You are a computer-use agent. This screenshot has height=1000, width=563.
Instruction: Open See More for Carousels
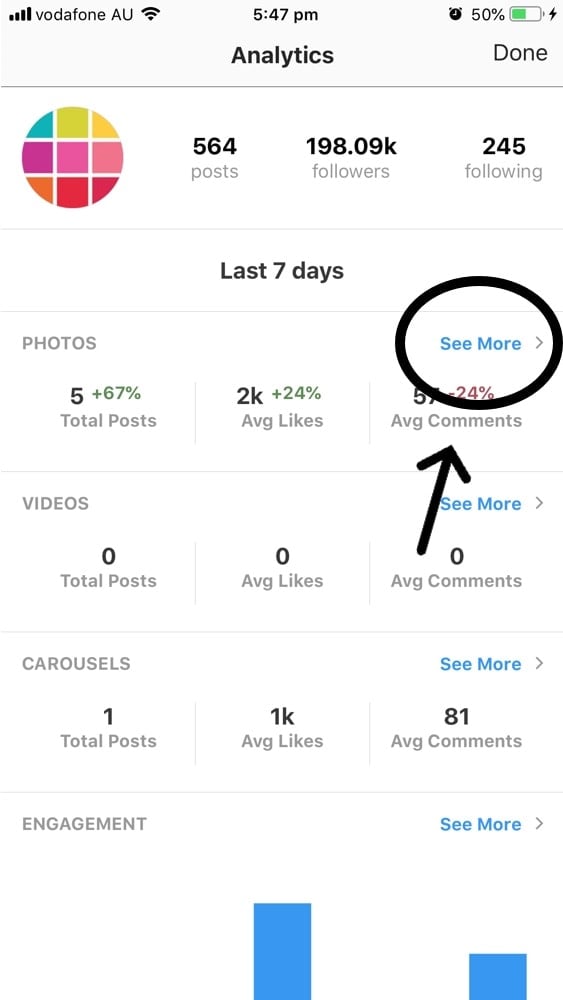pos(481,664)
